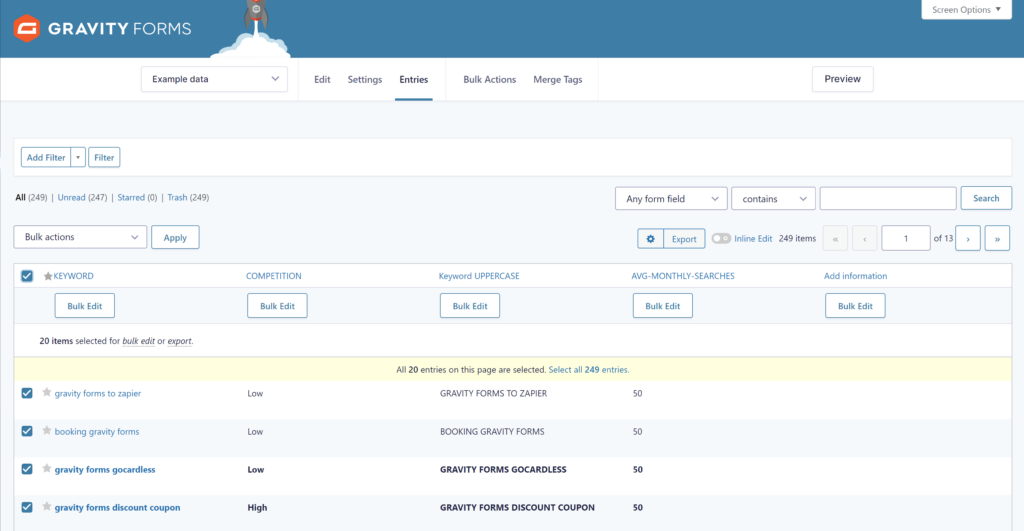Viewport: 1024px width, 531px height.
Task: Click the bulk edit link in selection notice
Action: pos(138,341)
